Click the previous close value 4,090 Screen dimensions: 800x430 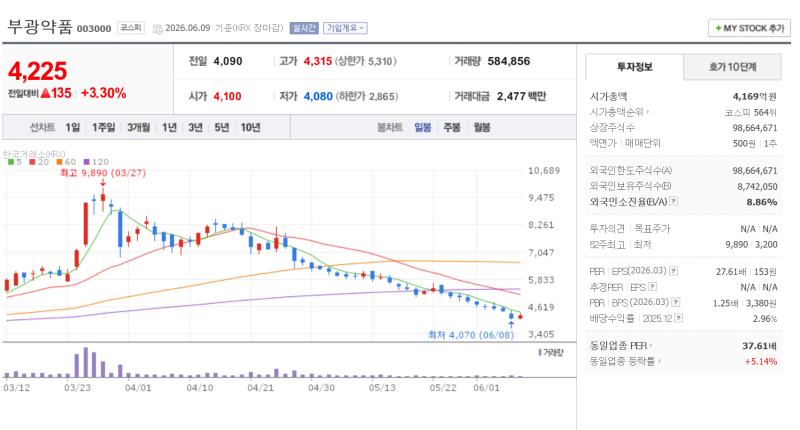(x=228, y=61)
